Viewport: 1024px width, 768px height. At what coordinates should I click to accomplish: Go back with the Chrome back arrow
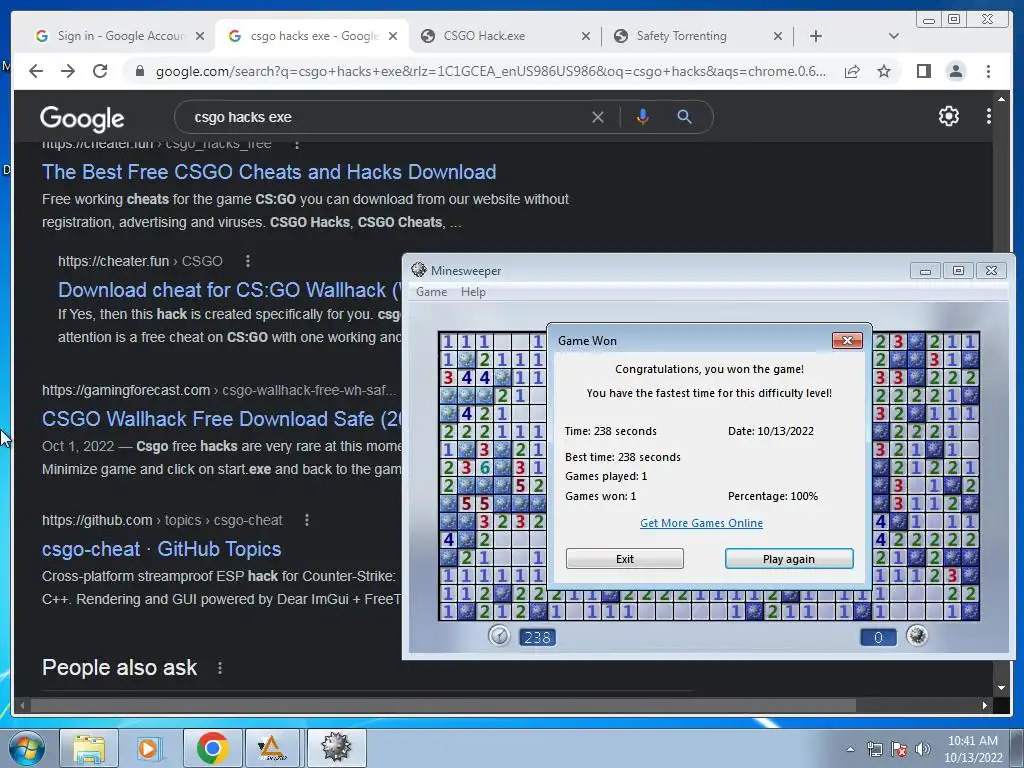pyautogui.click(x=36, y=71)
